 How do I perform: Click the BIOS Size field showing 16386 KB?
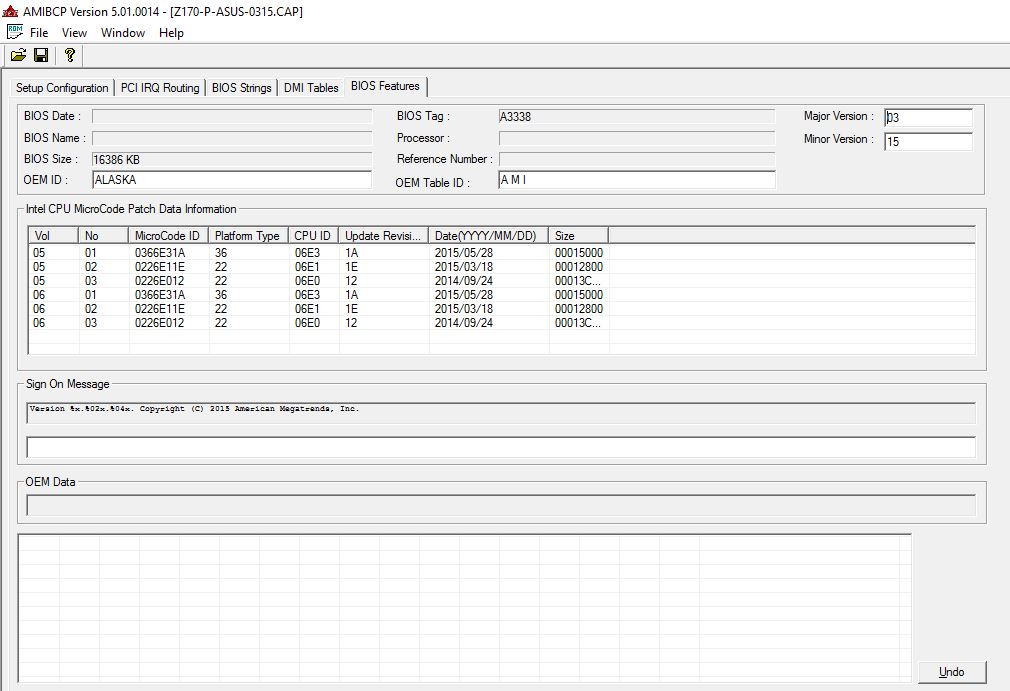tap(232, 159)
